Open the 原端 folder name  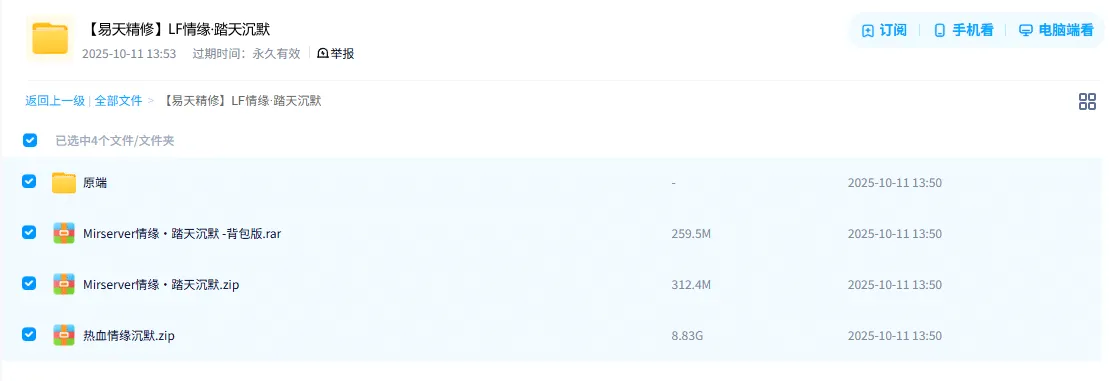[95, 183]
